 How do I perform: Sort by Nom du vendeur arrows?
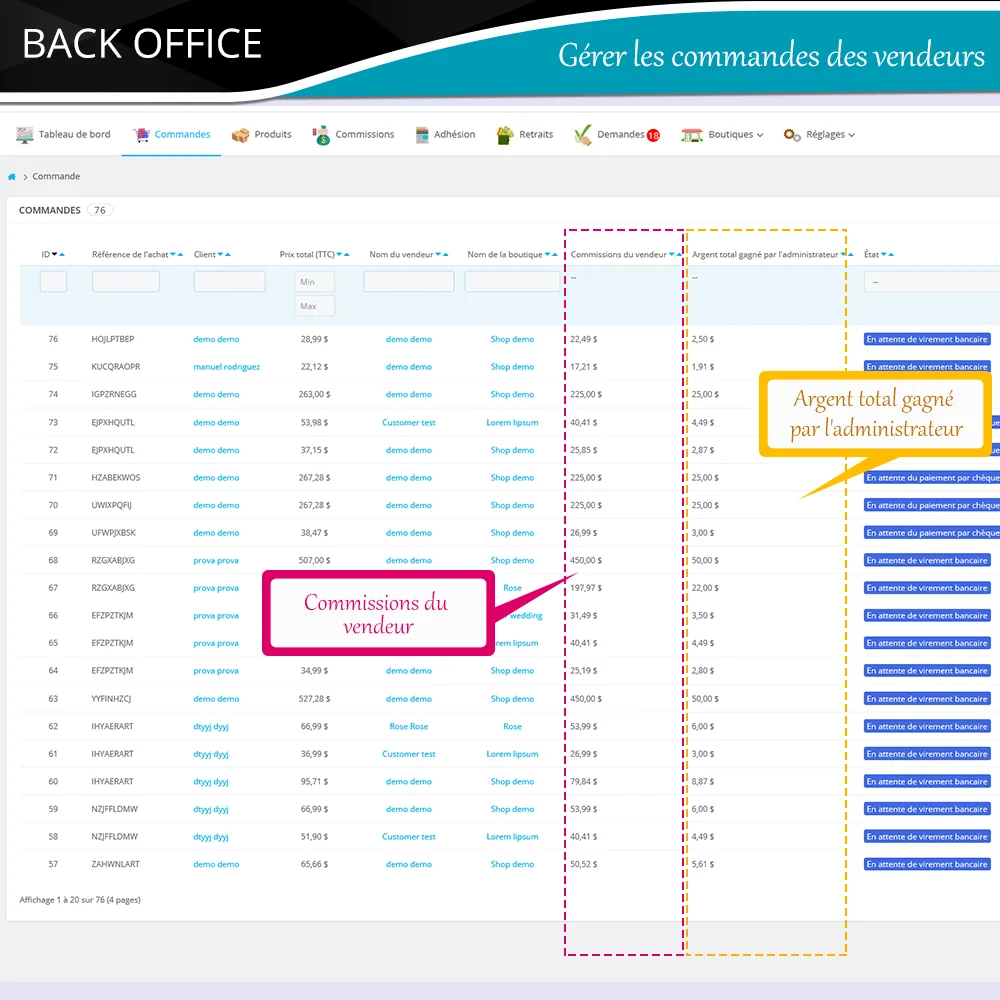[x=442, y=254]
